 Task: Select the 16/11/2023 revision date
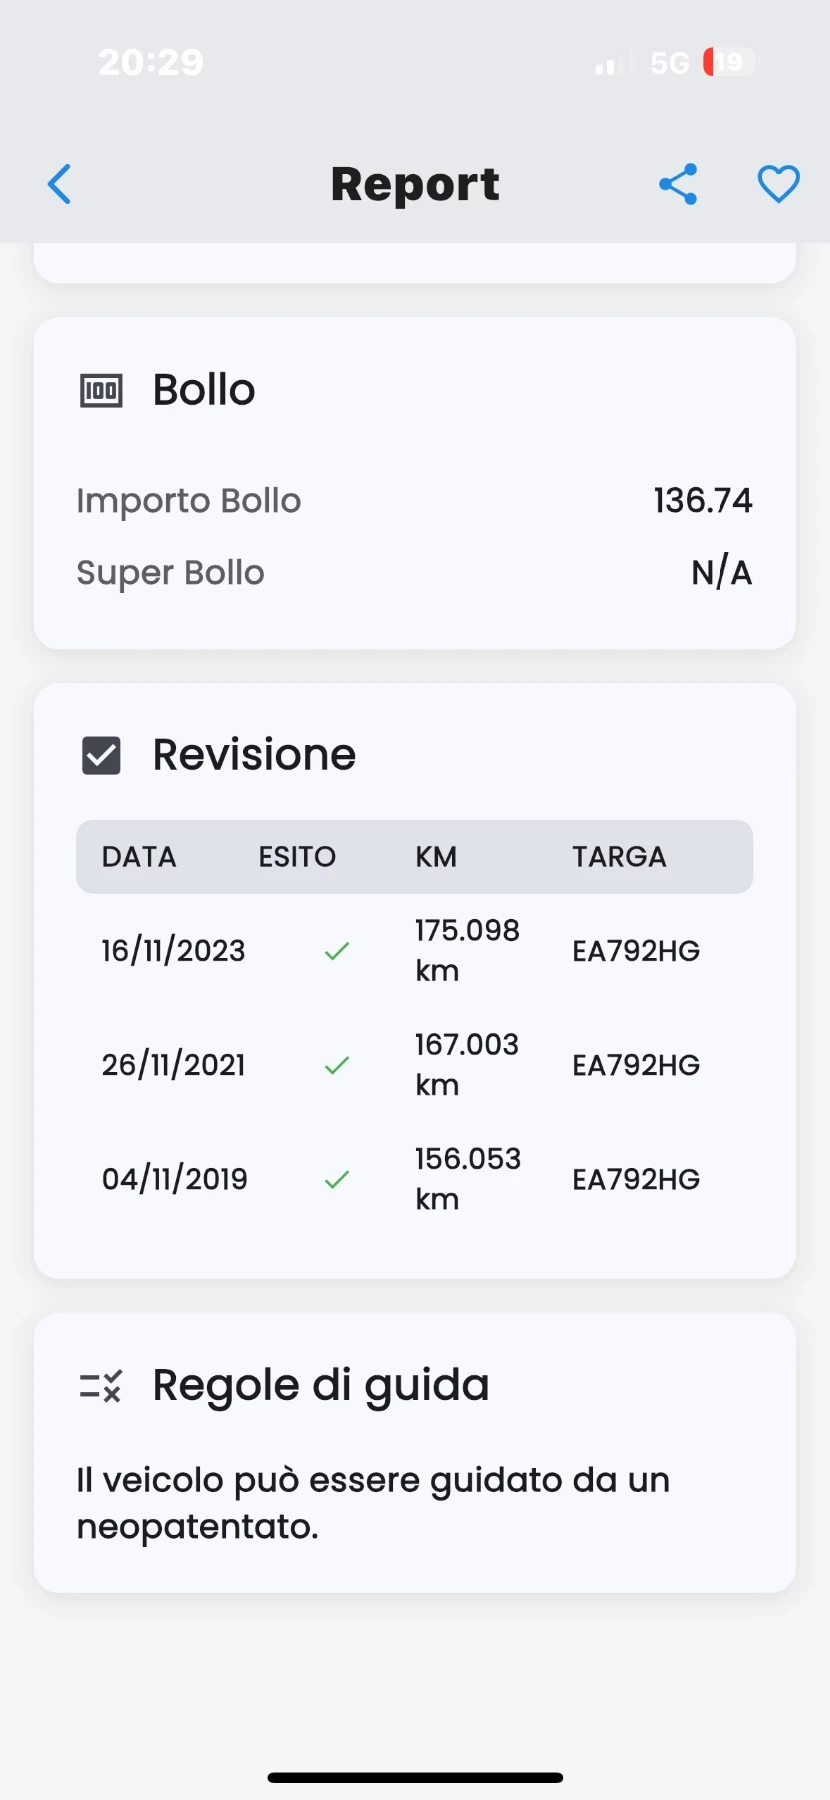(x=173, y=951)
